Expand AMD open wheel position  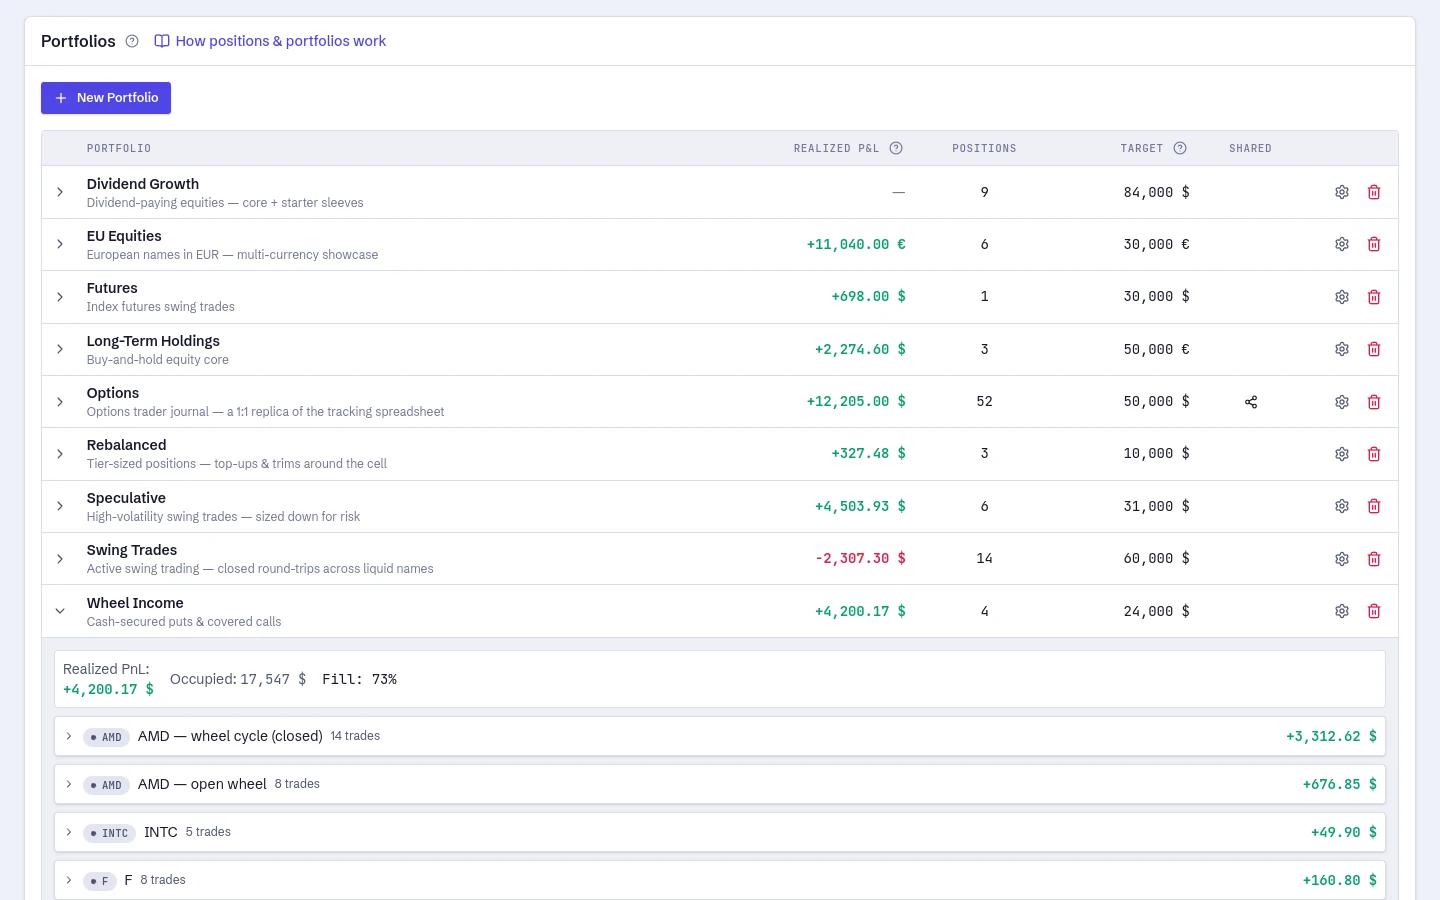coord(69,784)
